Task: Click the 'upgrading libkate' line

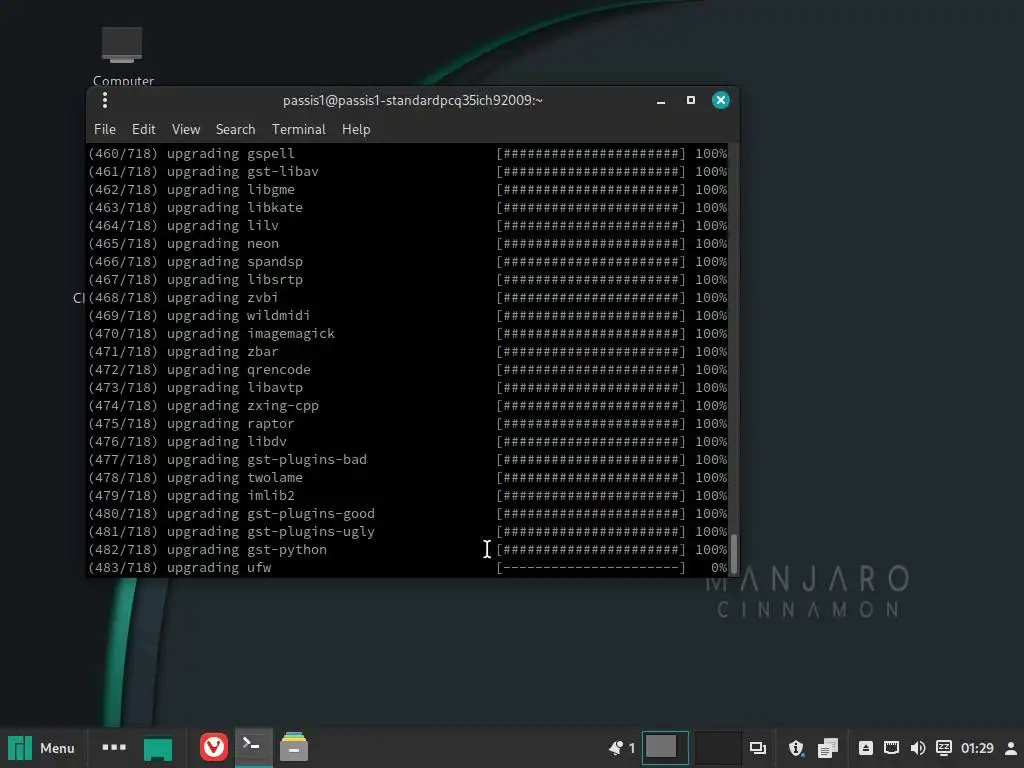Action: point(408,208)
